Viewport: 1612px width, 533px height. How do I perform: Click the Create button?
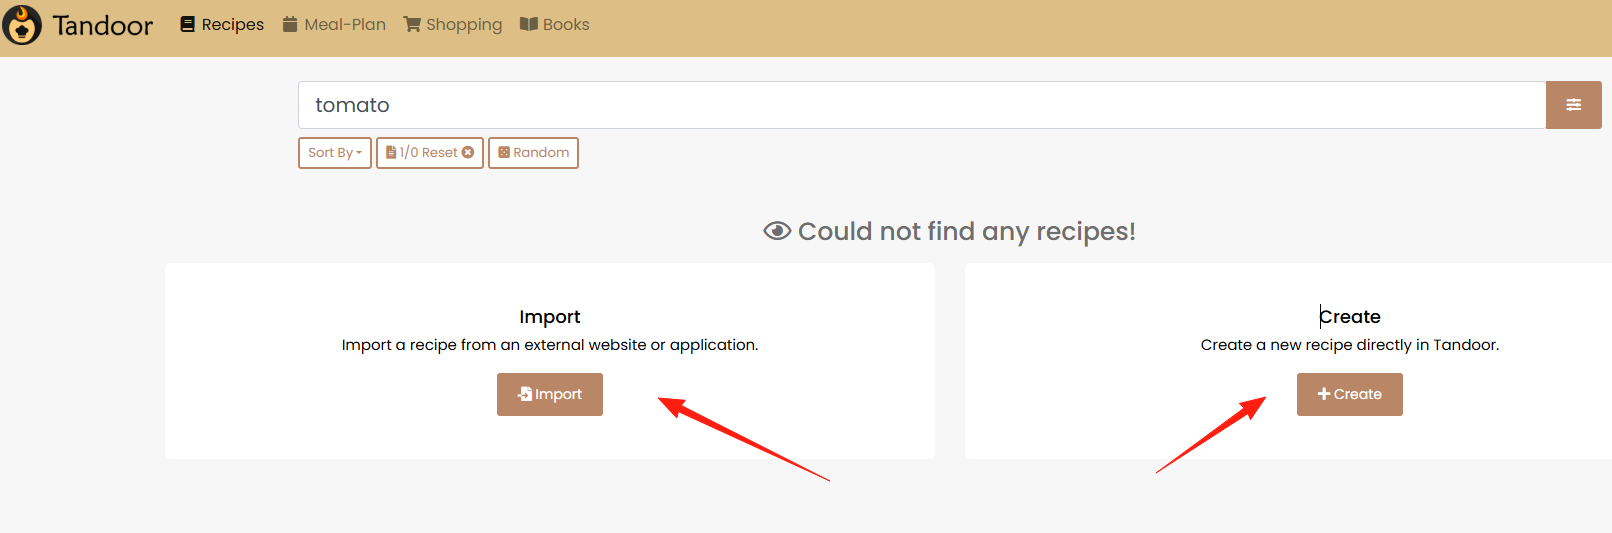point(1350,394)
